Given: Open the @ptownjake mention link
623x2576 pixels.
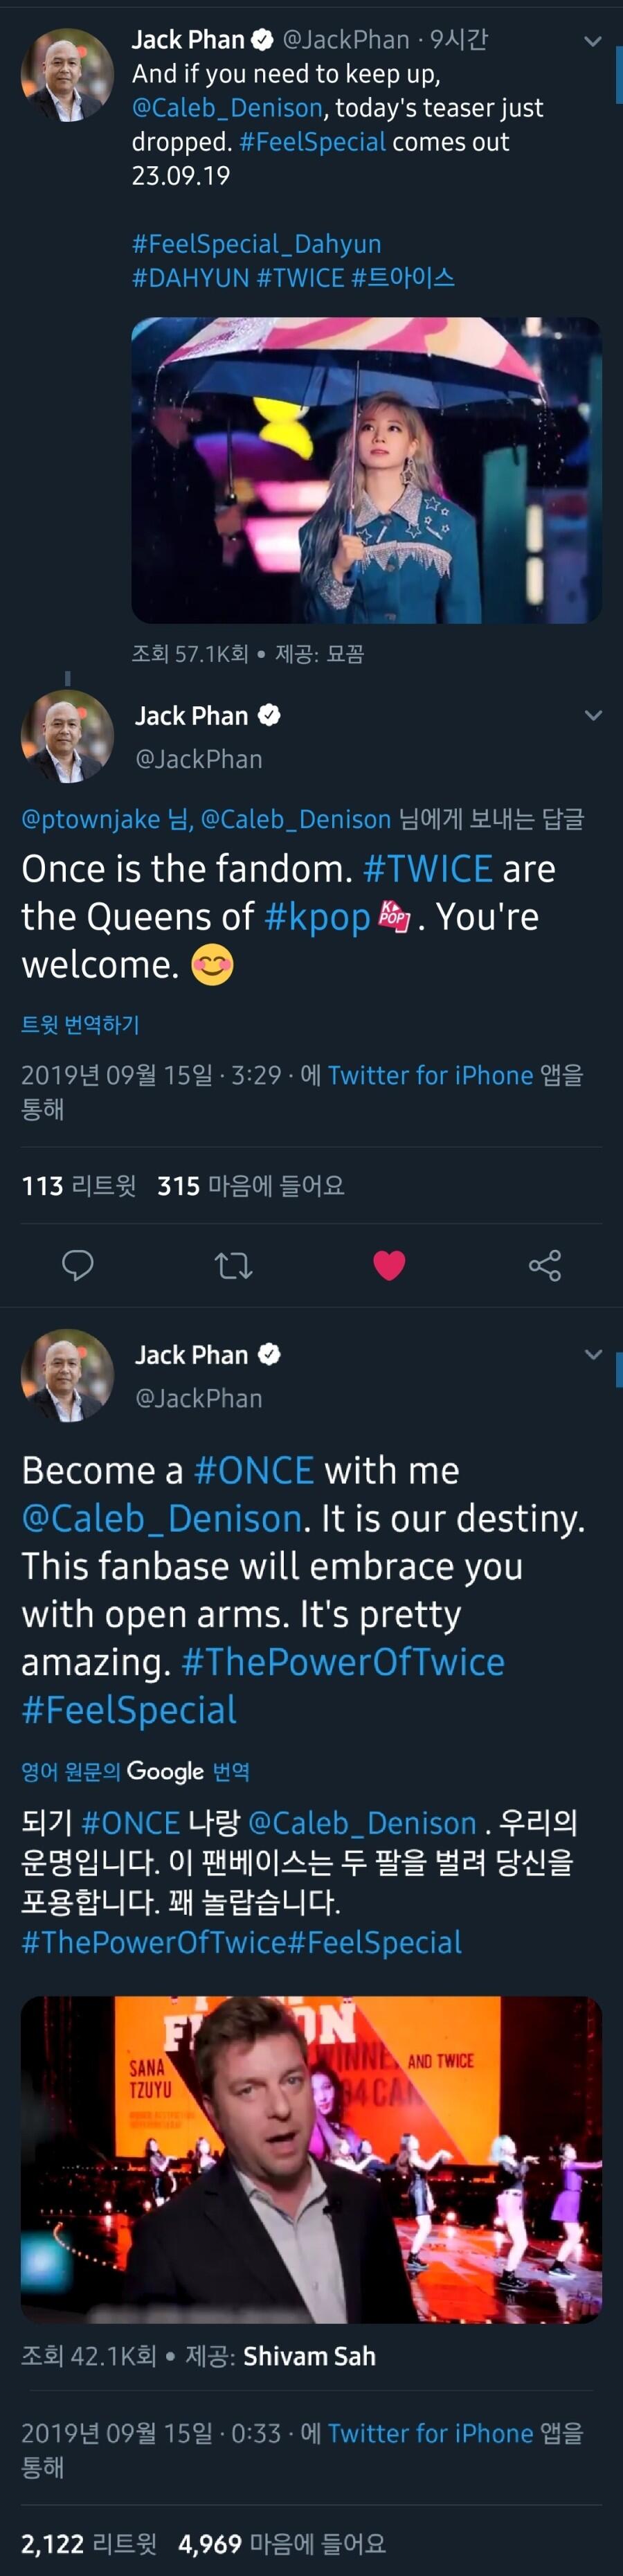Looking at the screenshot, I should point(90,819).
